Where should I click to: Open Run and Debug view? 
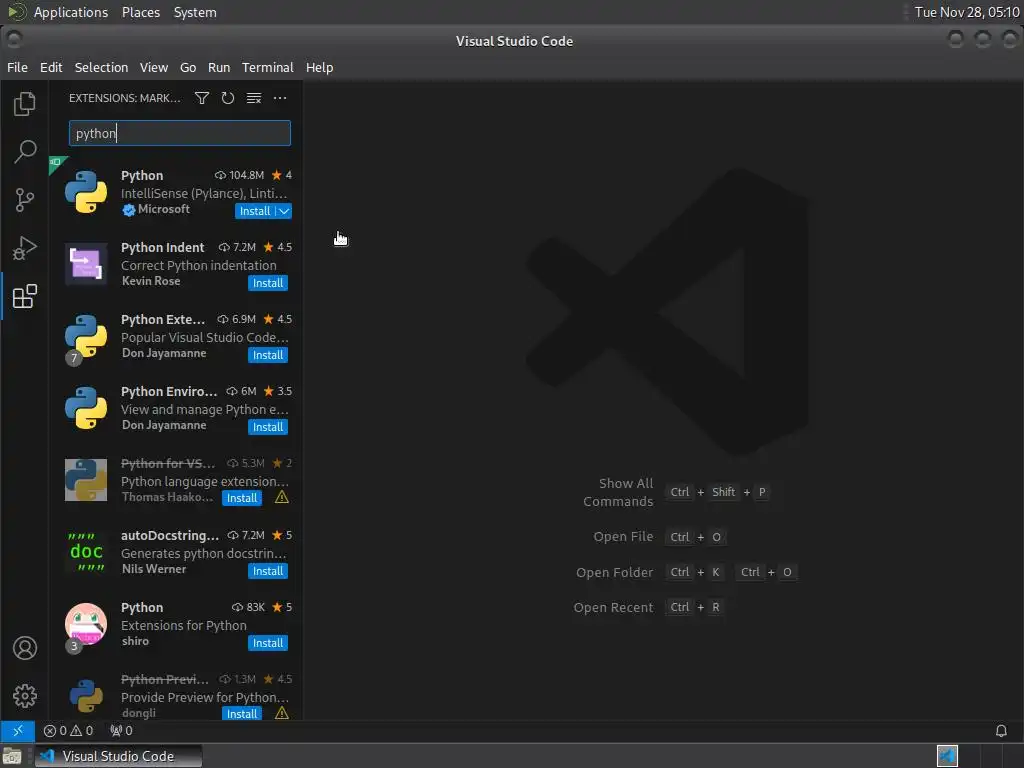tap(25, 248)
